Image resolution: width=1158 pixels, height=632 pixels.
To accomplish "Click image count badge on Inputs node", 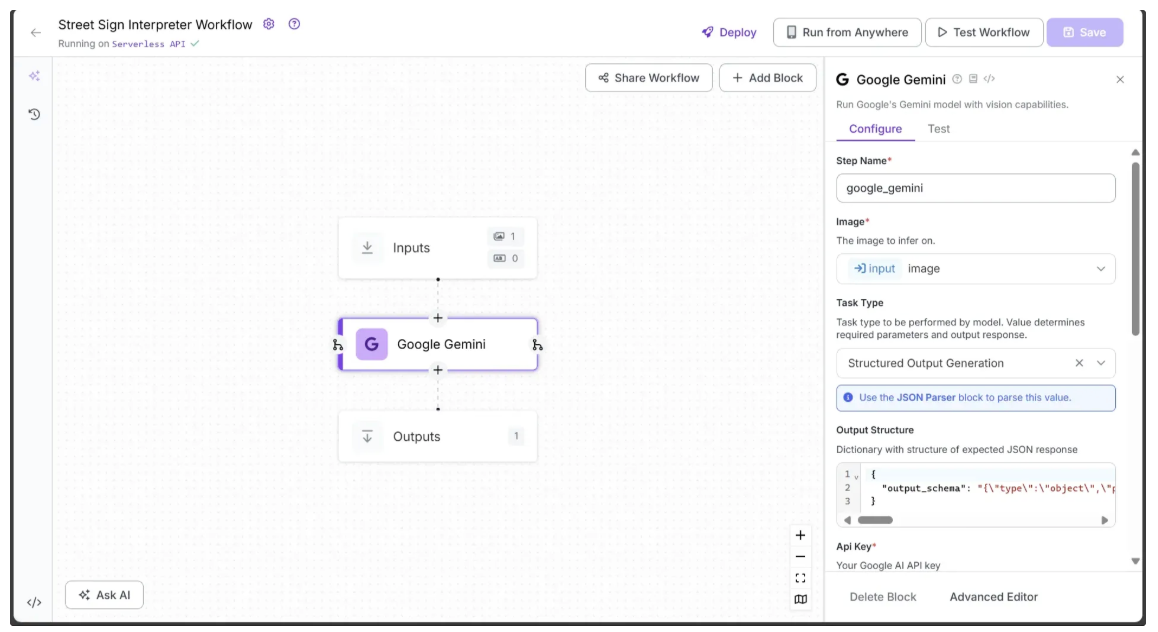I will (506, 236).
